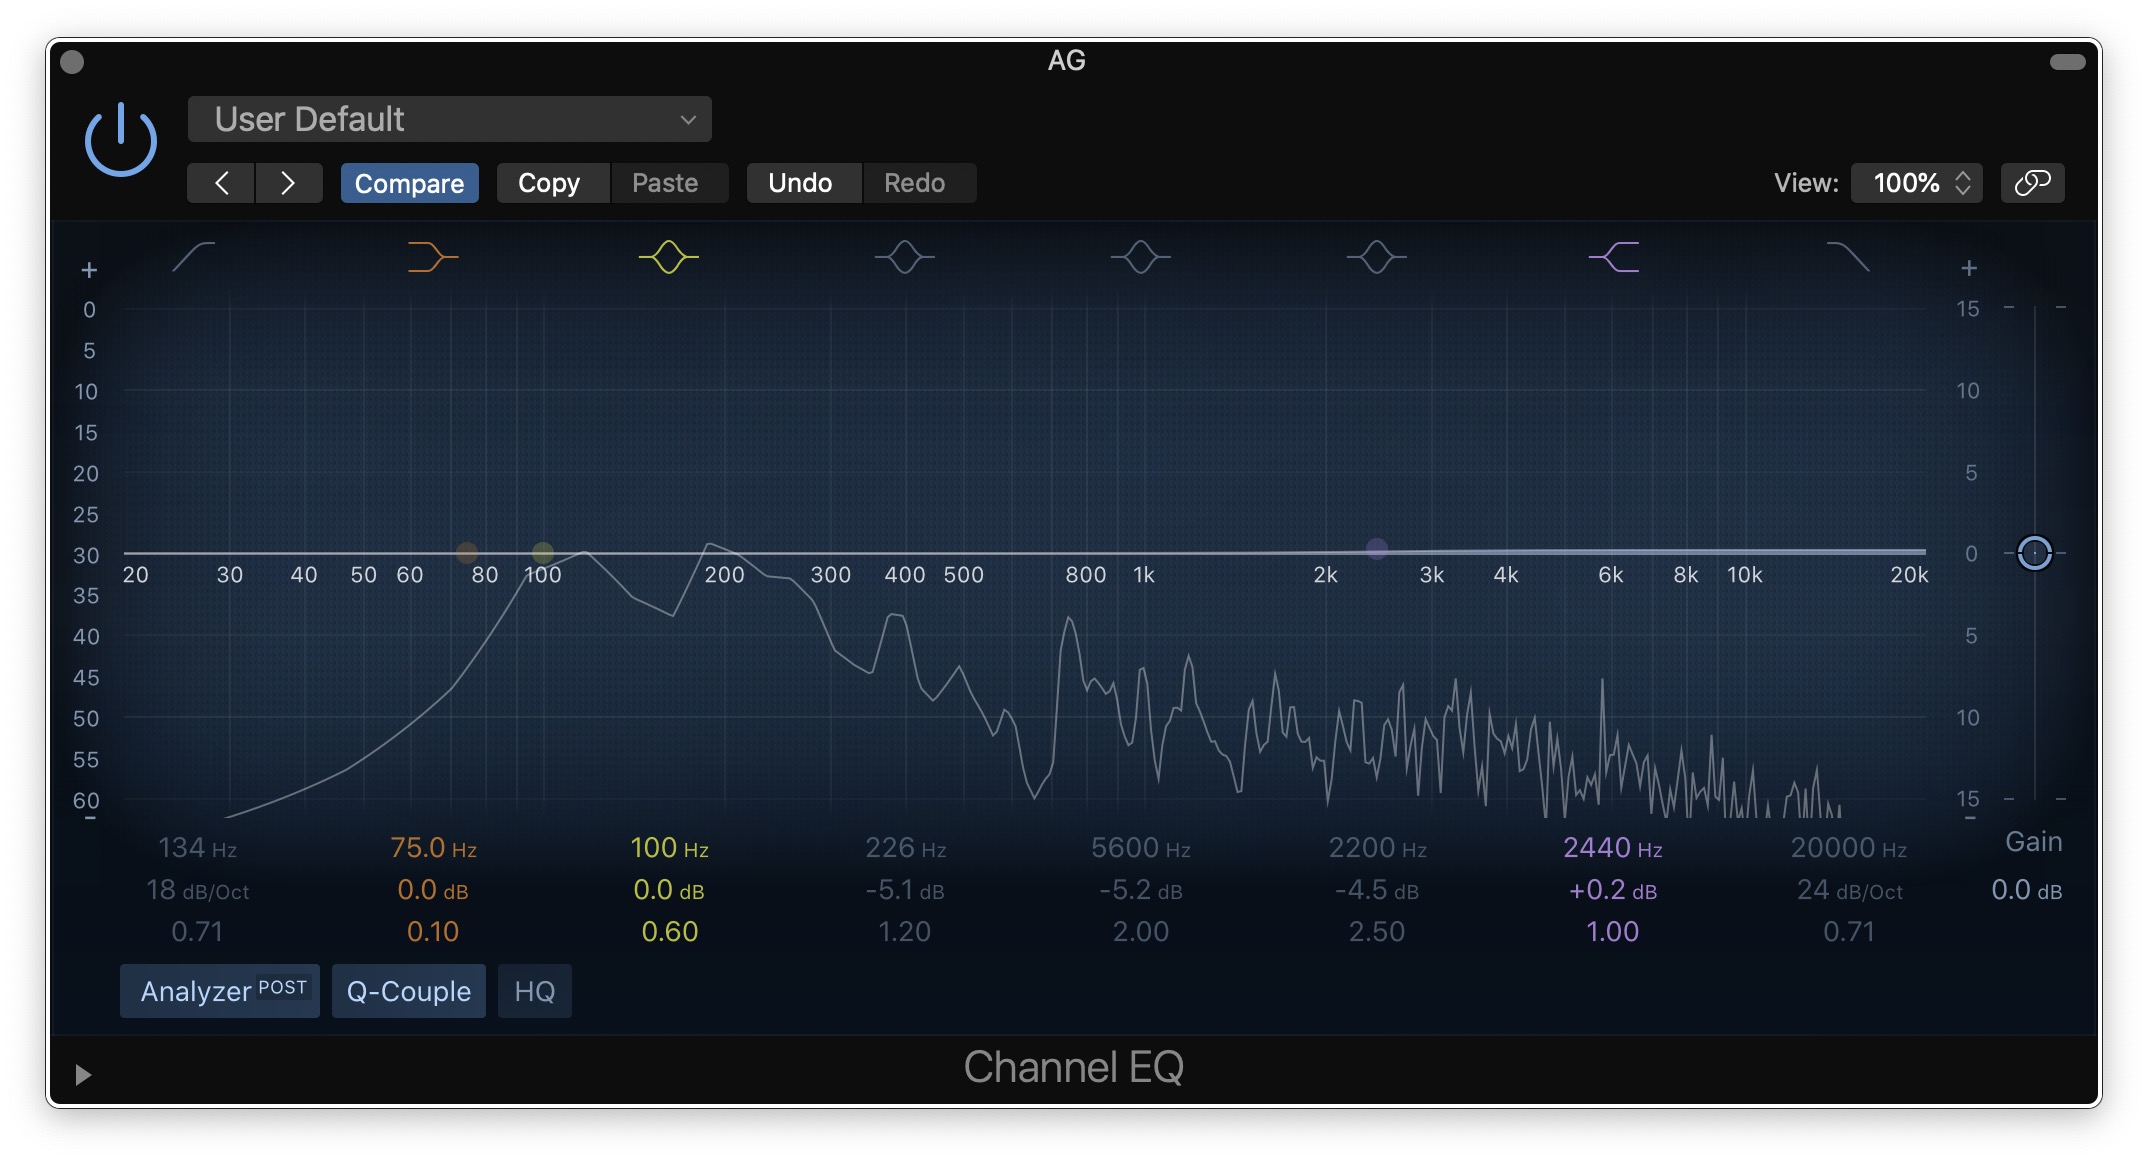Toggle the plug-in power button

tap(120, 140)
